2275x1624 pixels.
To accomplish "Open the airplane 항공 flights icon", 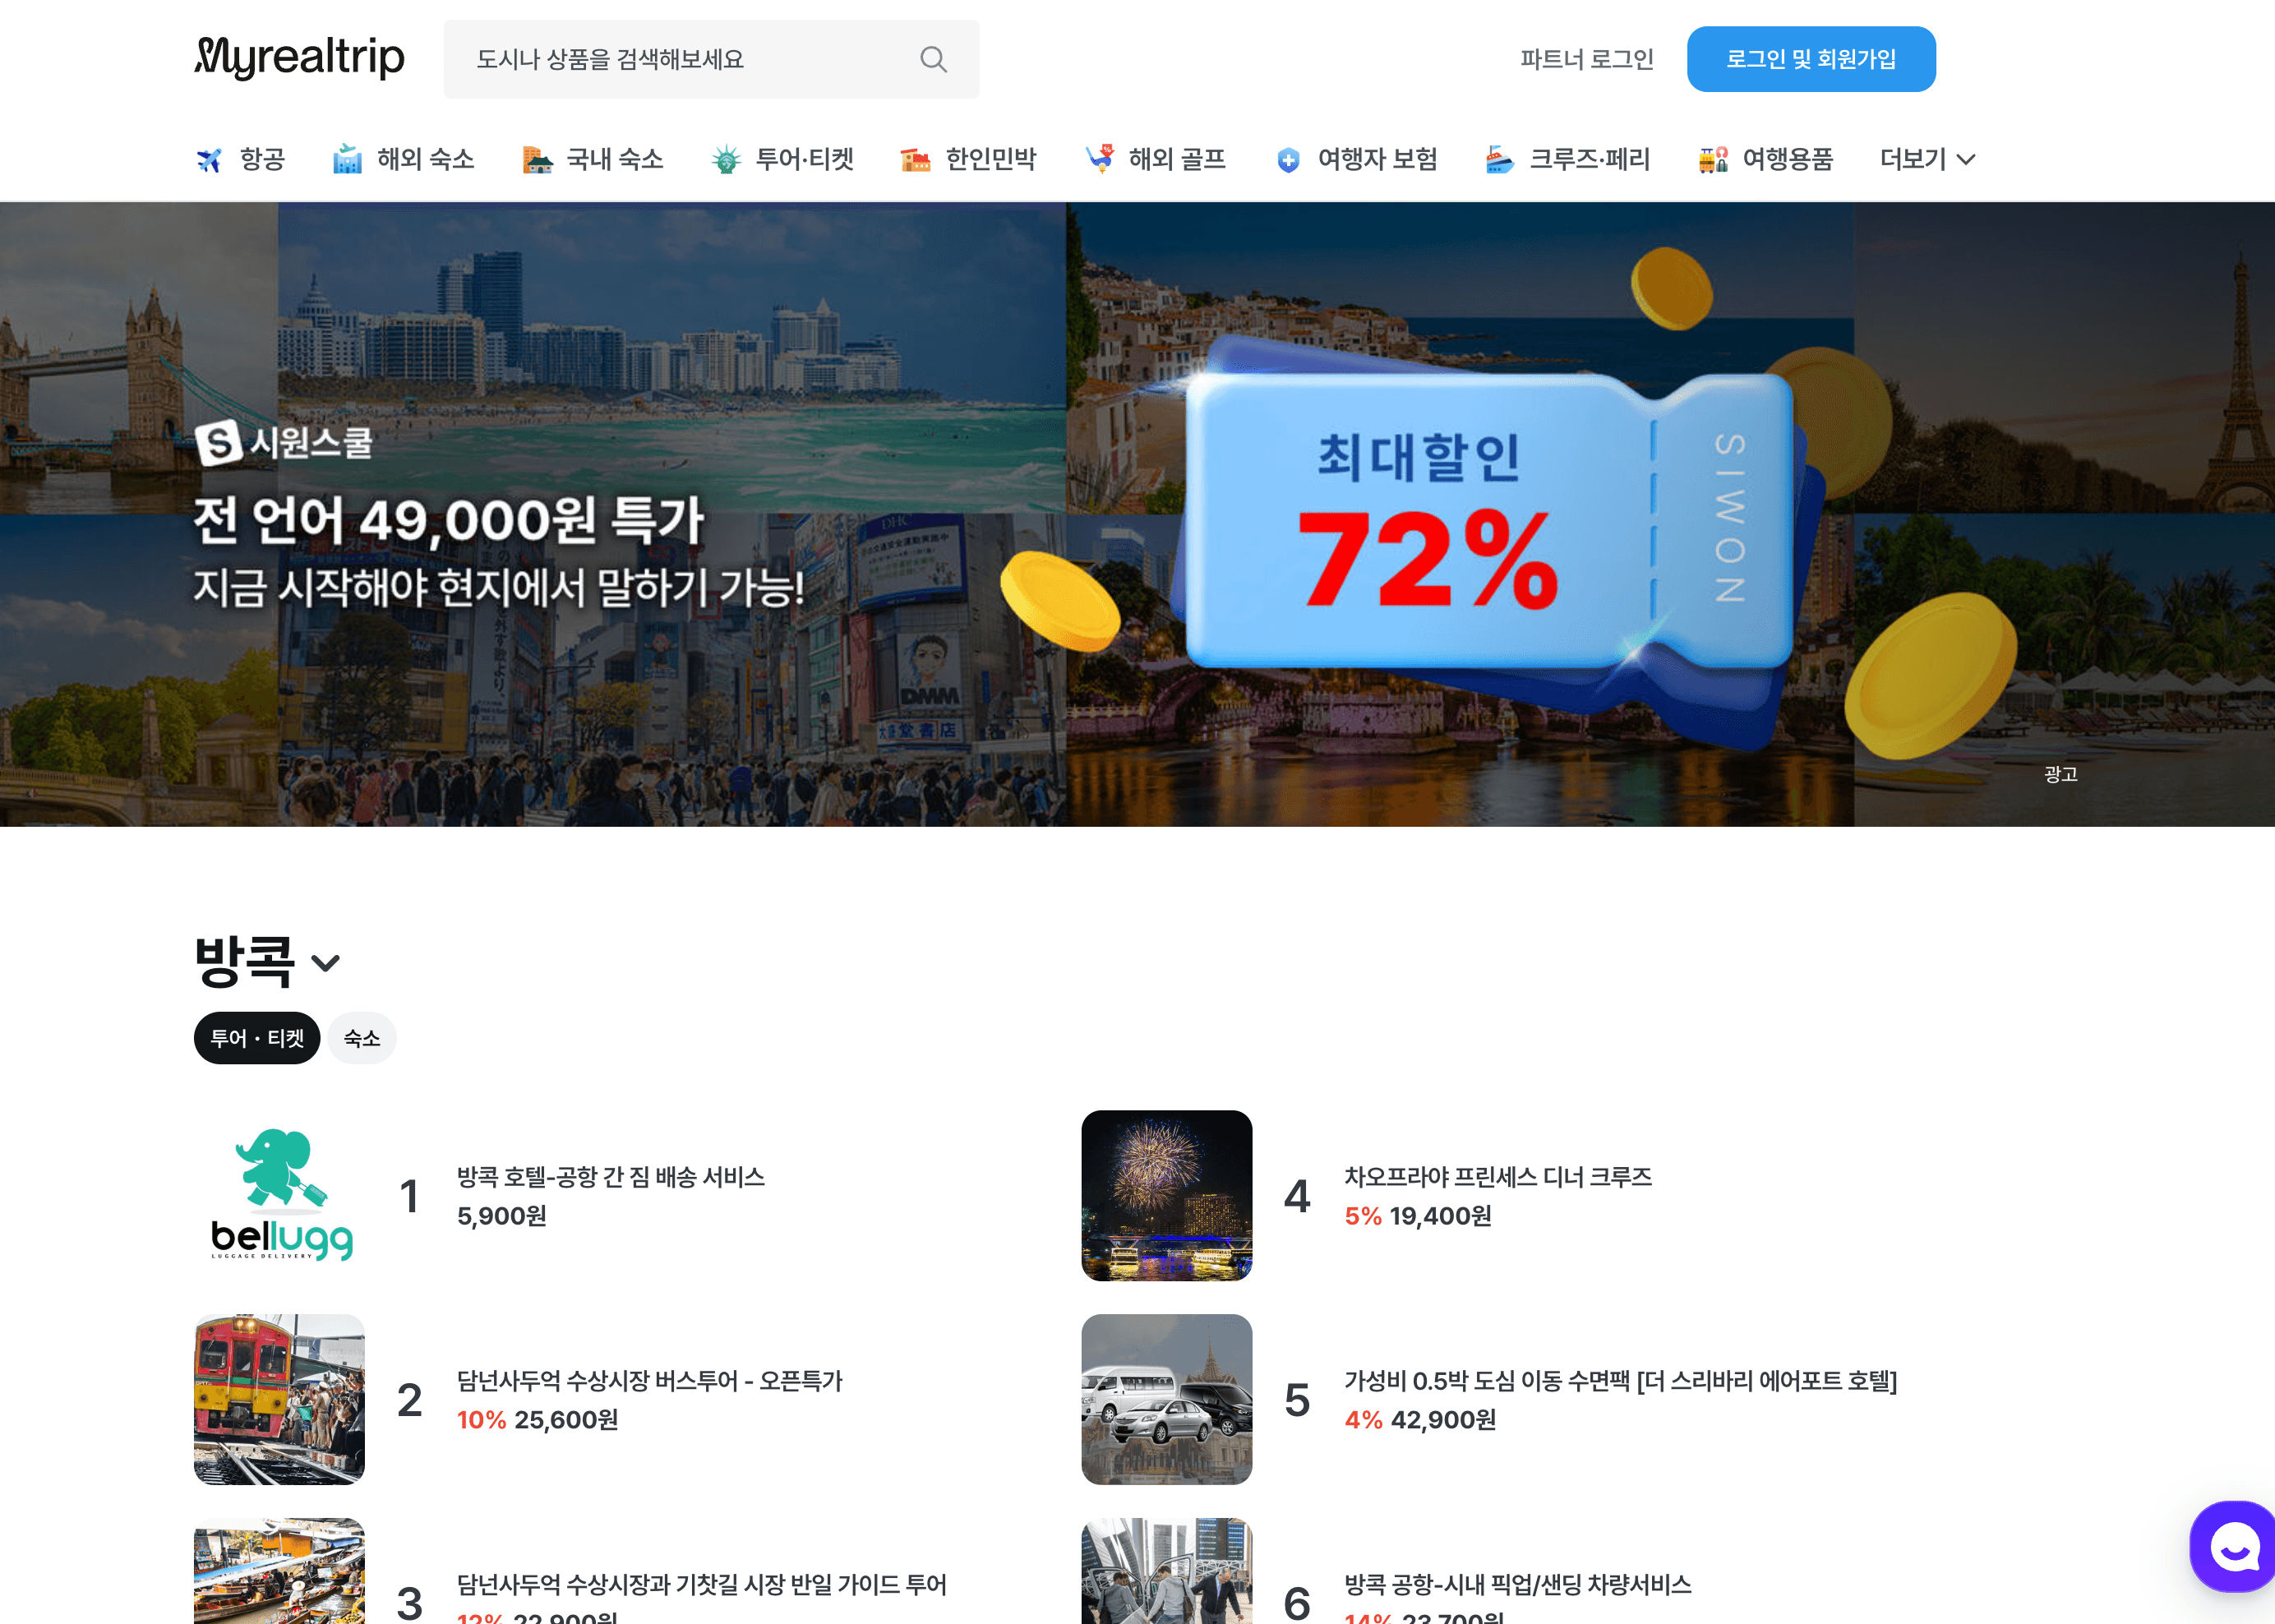I will (209, 159).
